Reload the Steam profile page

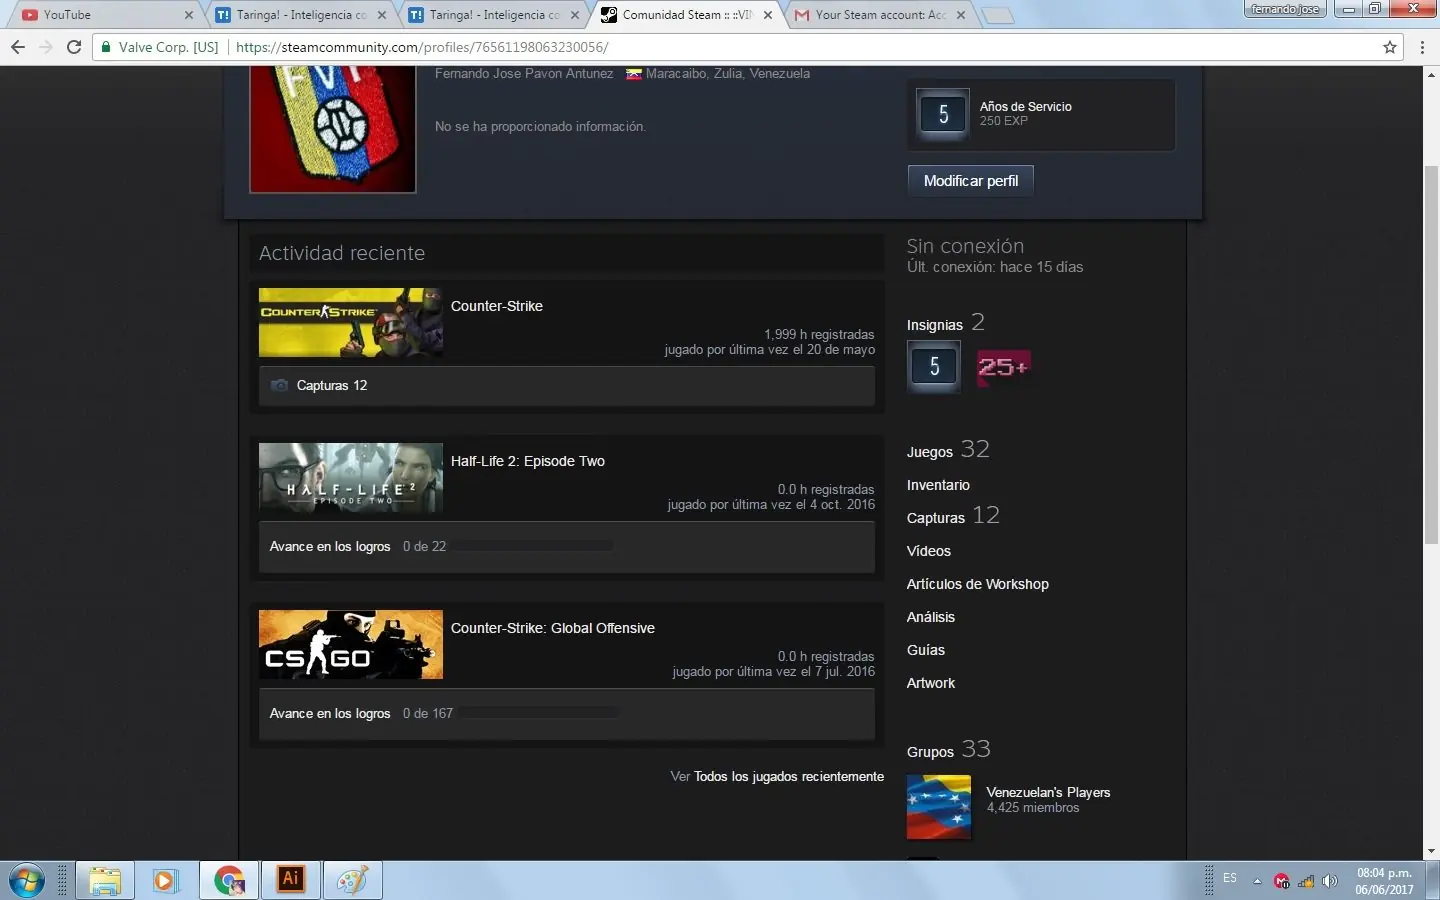click(x=74, y=47)
